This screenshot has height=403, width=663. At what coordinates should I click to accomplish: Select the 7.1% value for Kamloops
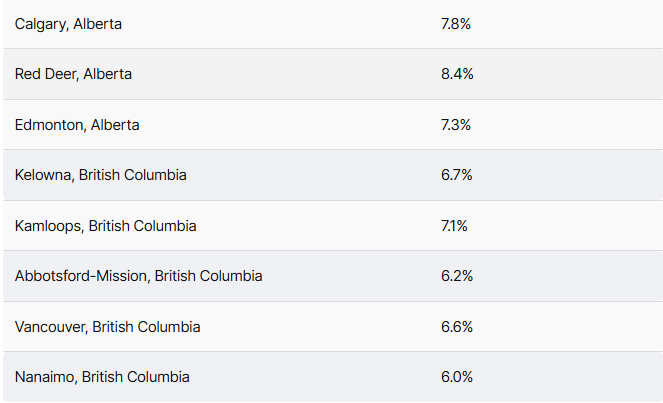coord(454,226)
